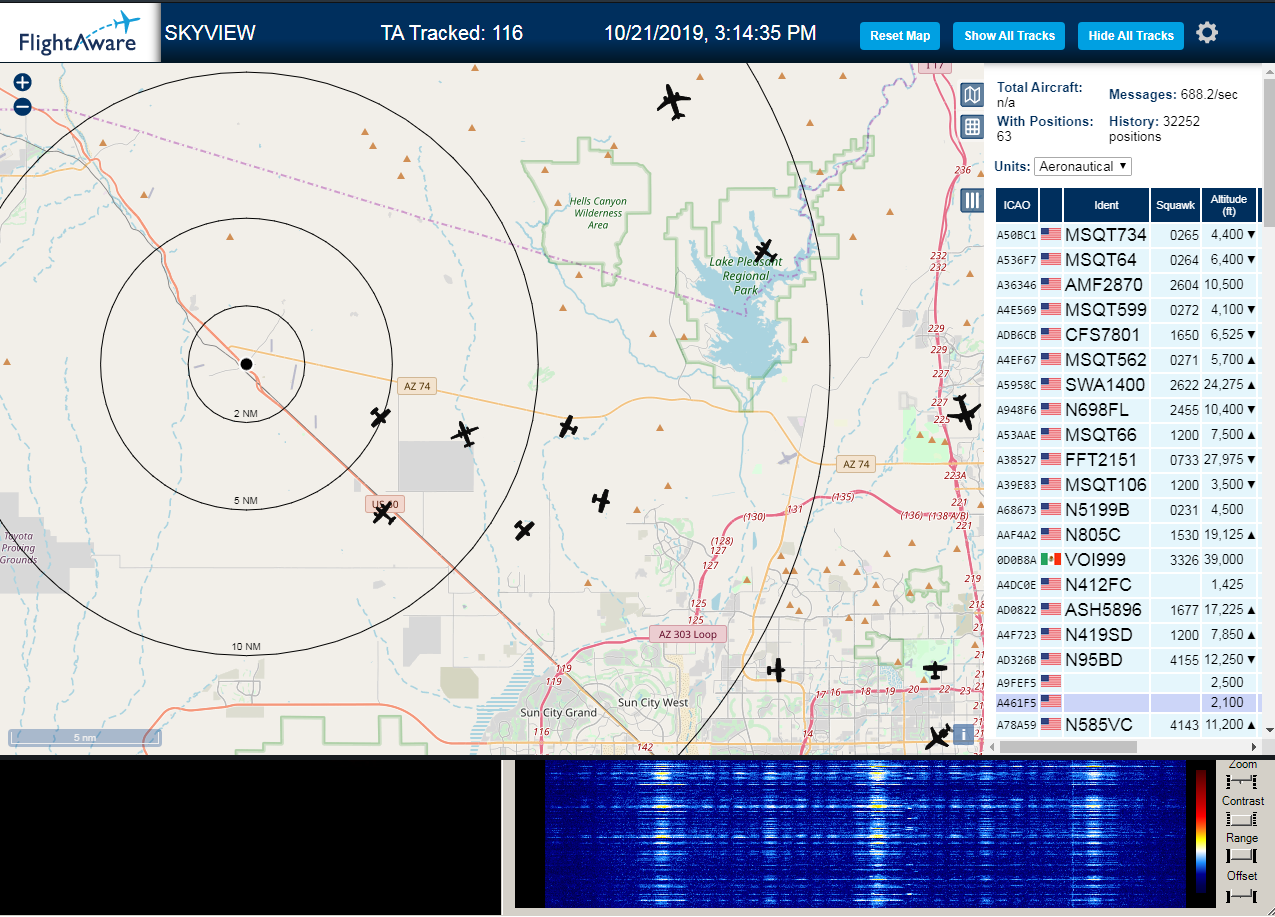Image resolution: width=1275 pixels, height=917 pixels.
Task: Select the CFS7801 aircraft row
Action: (1128, 335)
